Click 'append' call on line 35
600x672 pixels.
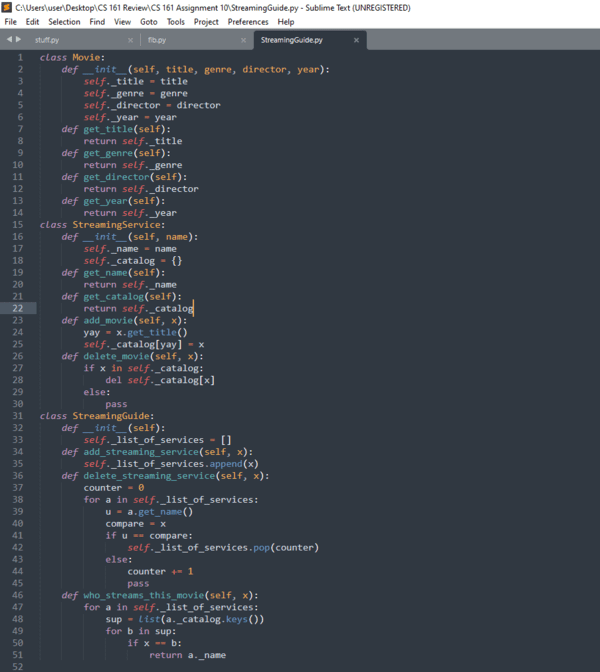[x=226, y=464]
